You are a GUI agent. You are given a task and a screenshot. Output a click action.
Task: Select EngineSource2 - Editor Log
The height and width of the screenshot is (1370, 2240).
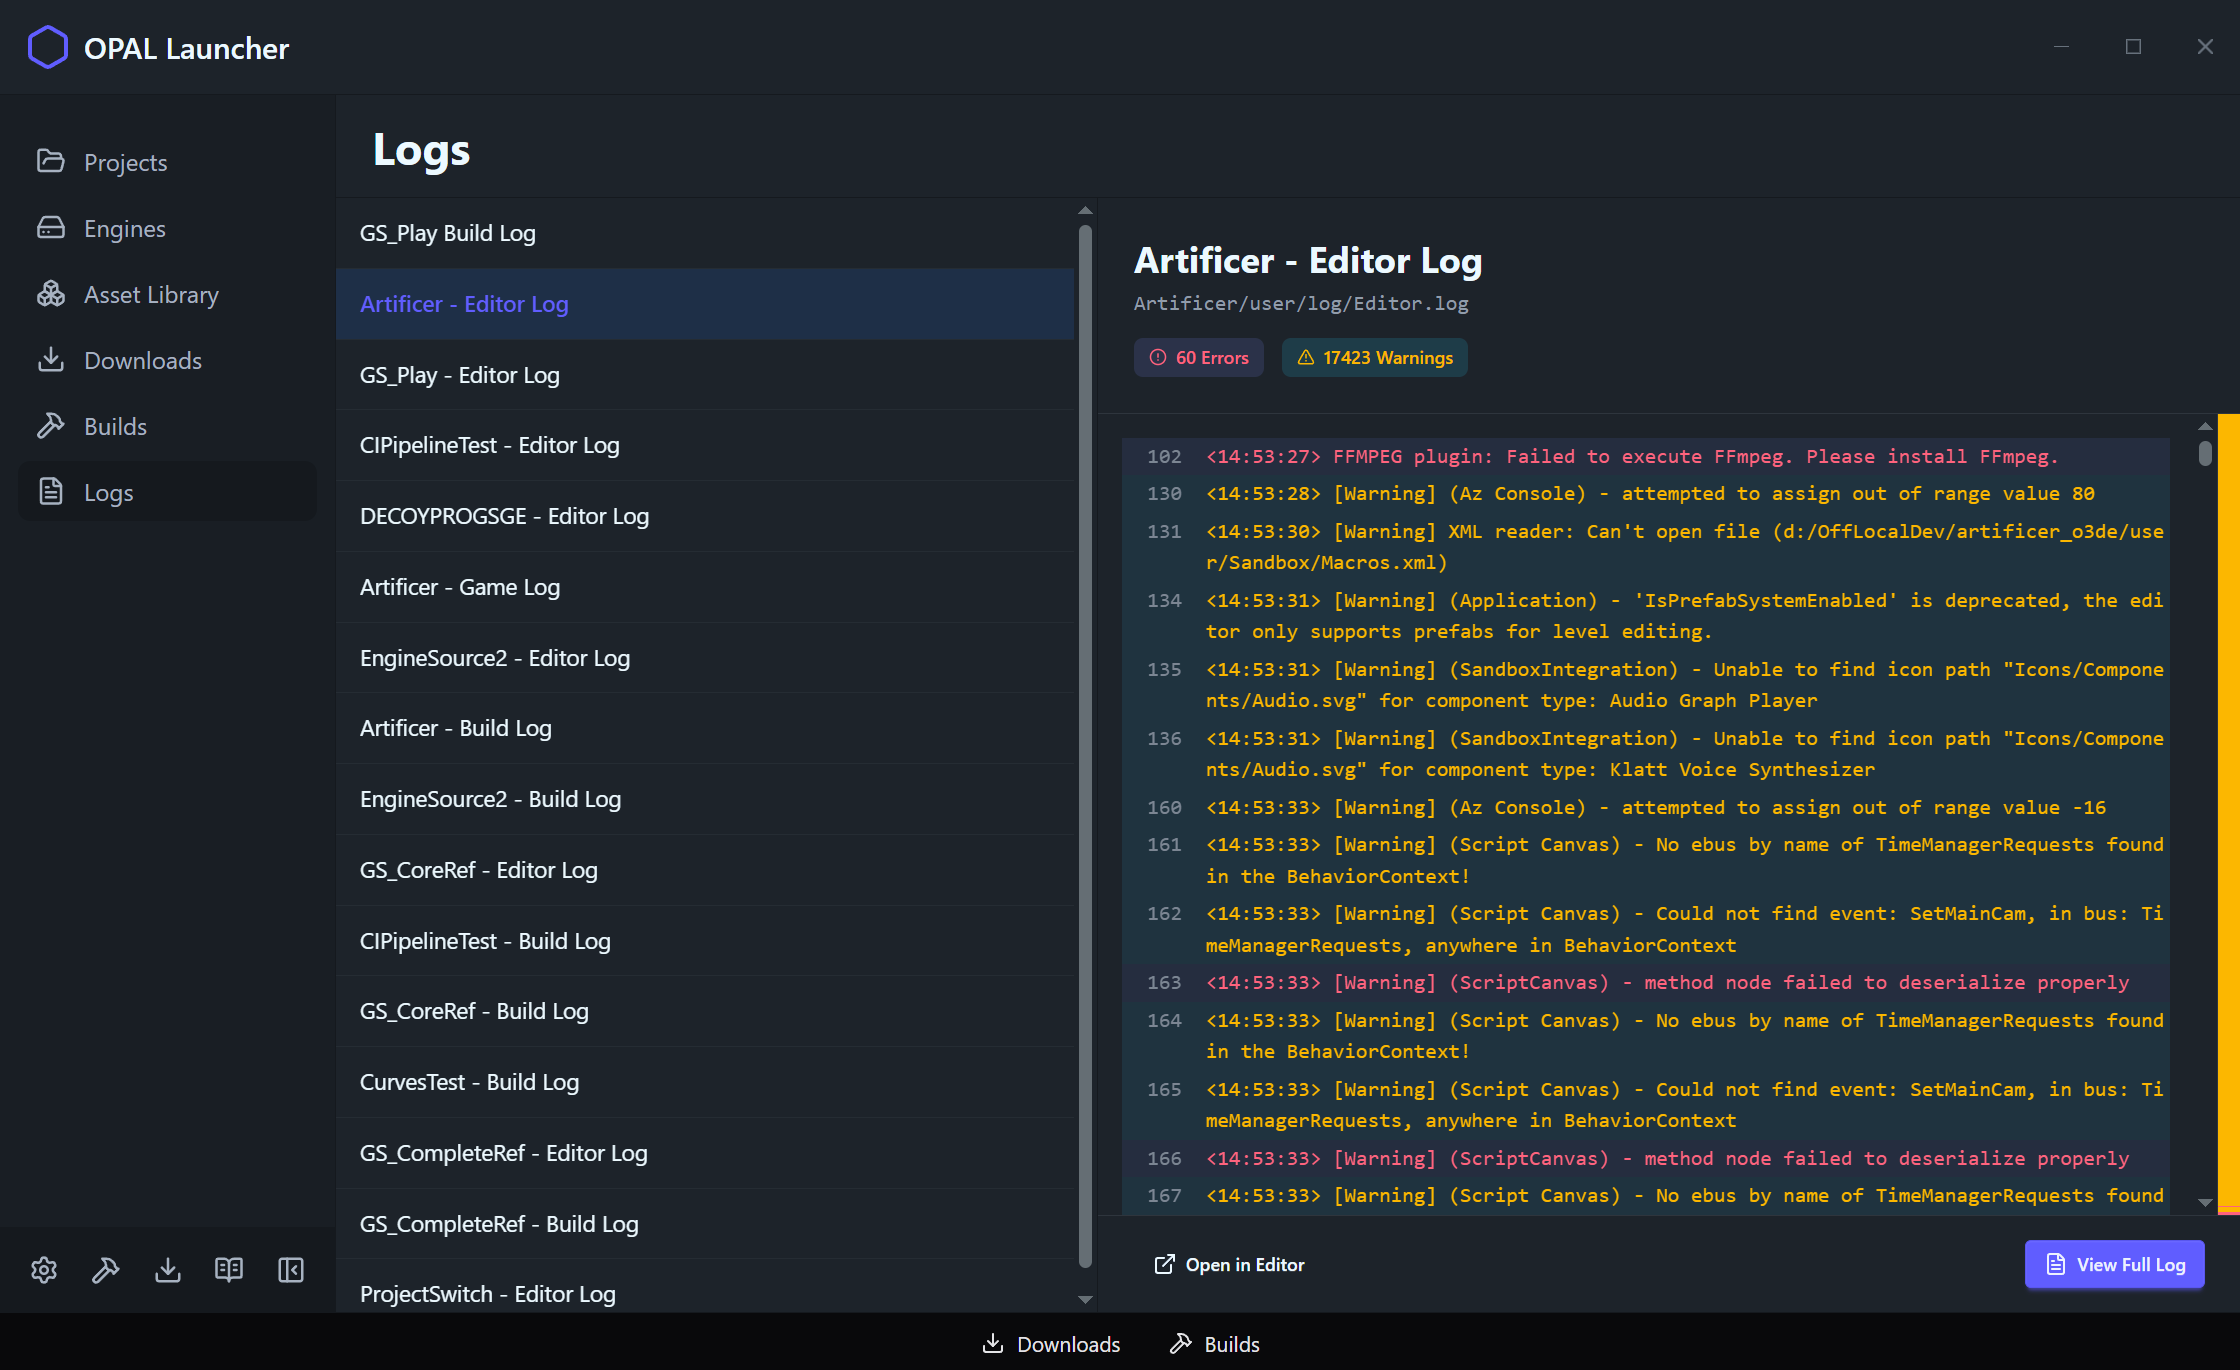(705, 658)
